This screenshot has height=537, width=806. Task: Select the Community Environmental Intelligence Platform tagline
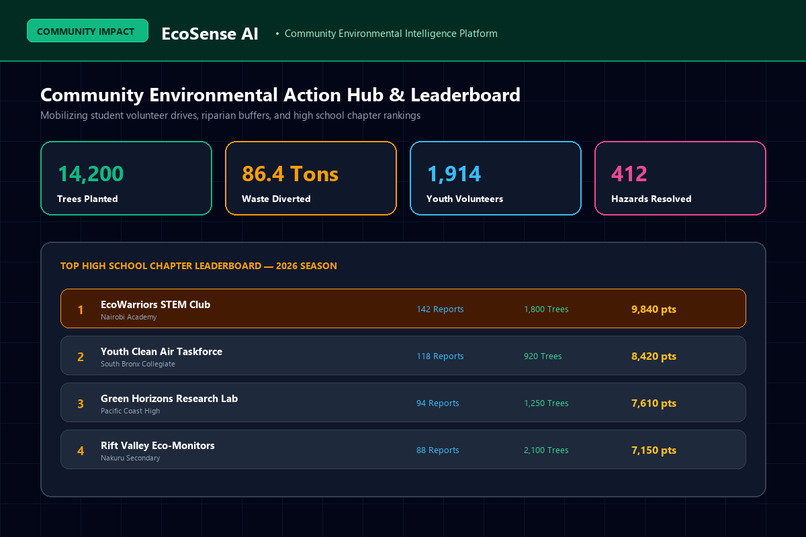(391, 33)
